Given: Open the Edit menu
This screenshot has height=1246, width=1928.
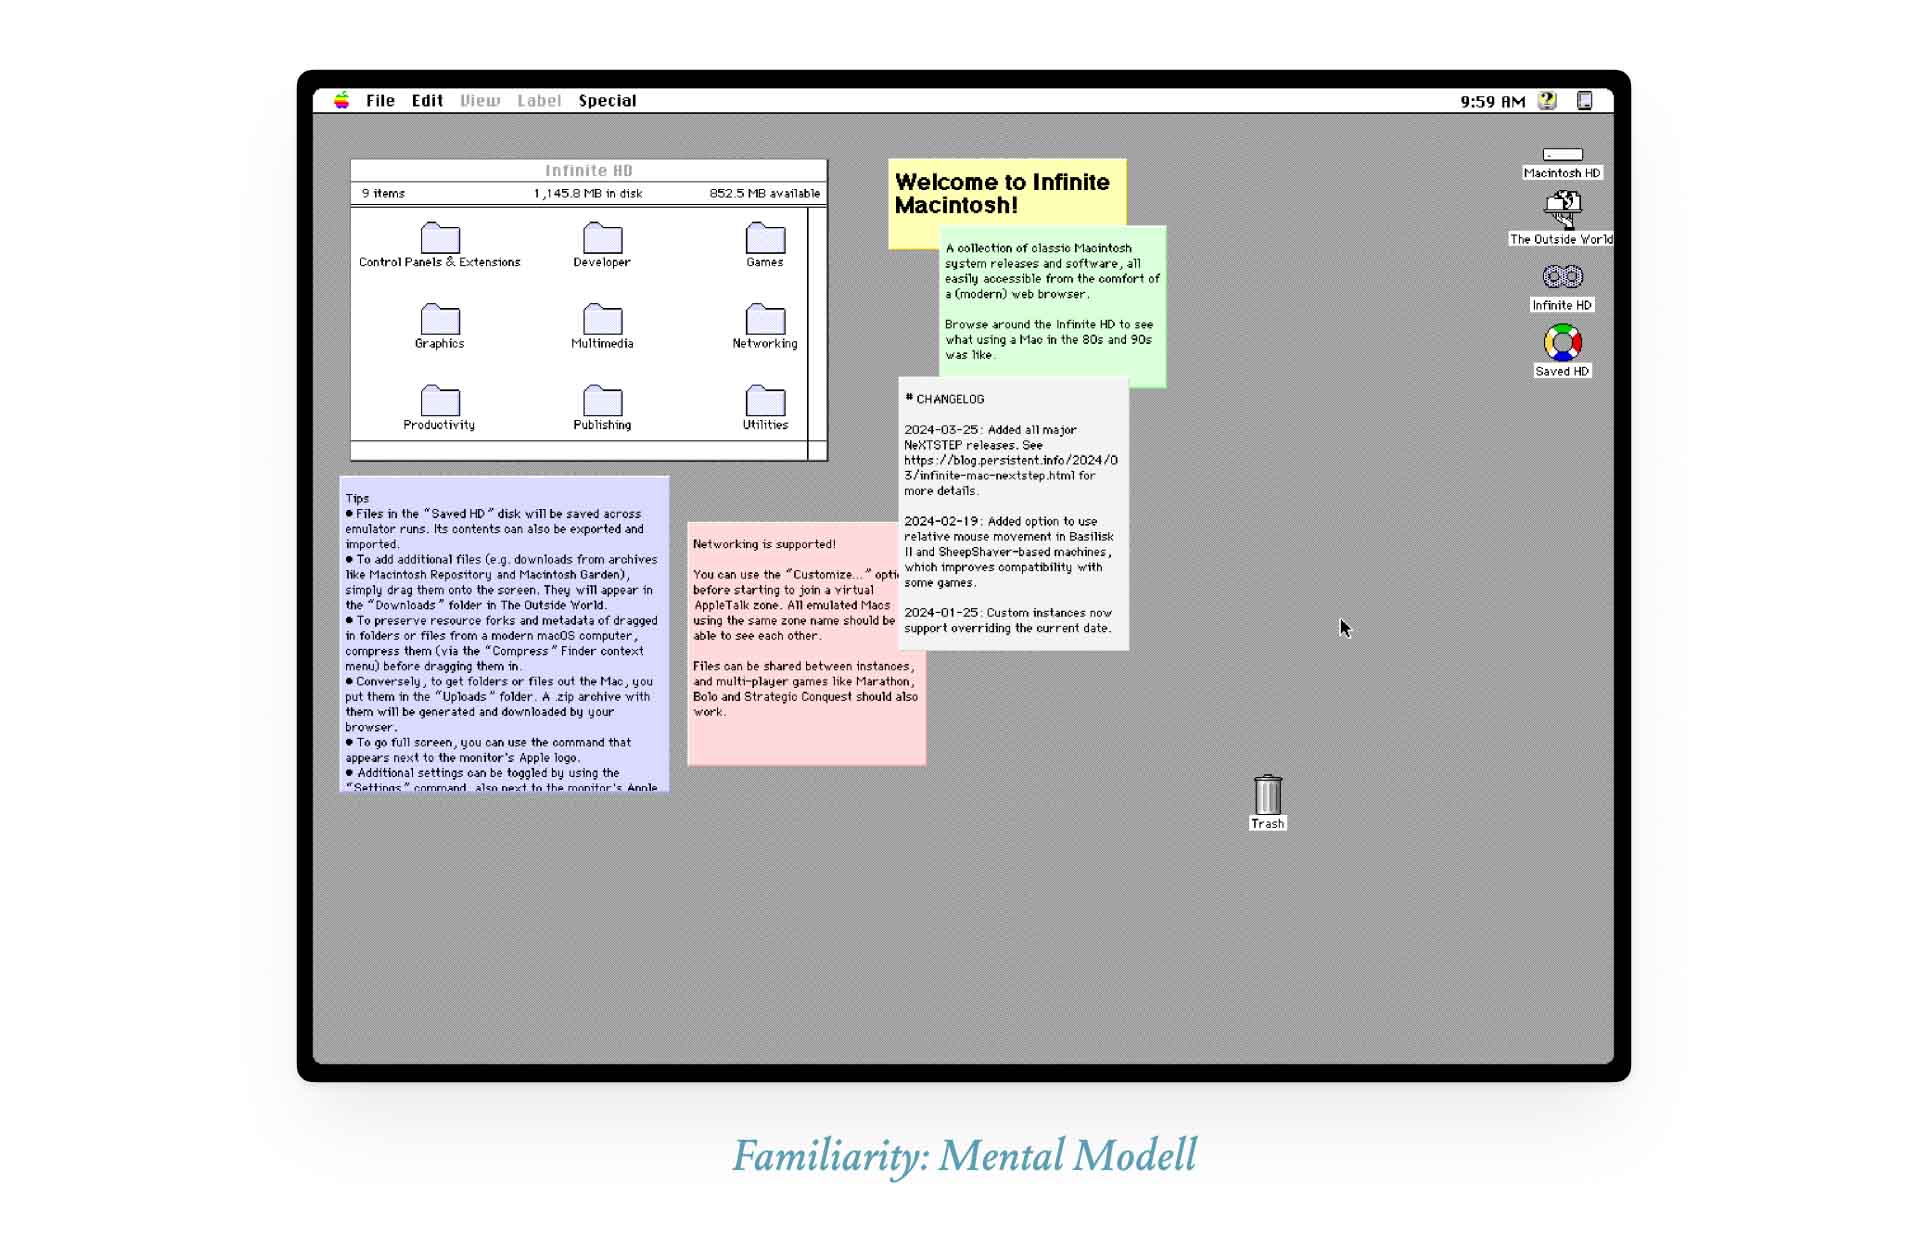Looking at the screenshot, I should click(427, 101).
